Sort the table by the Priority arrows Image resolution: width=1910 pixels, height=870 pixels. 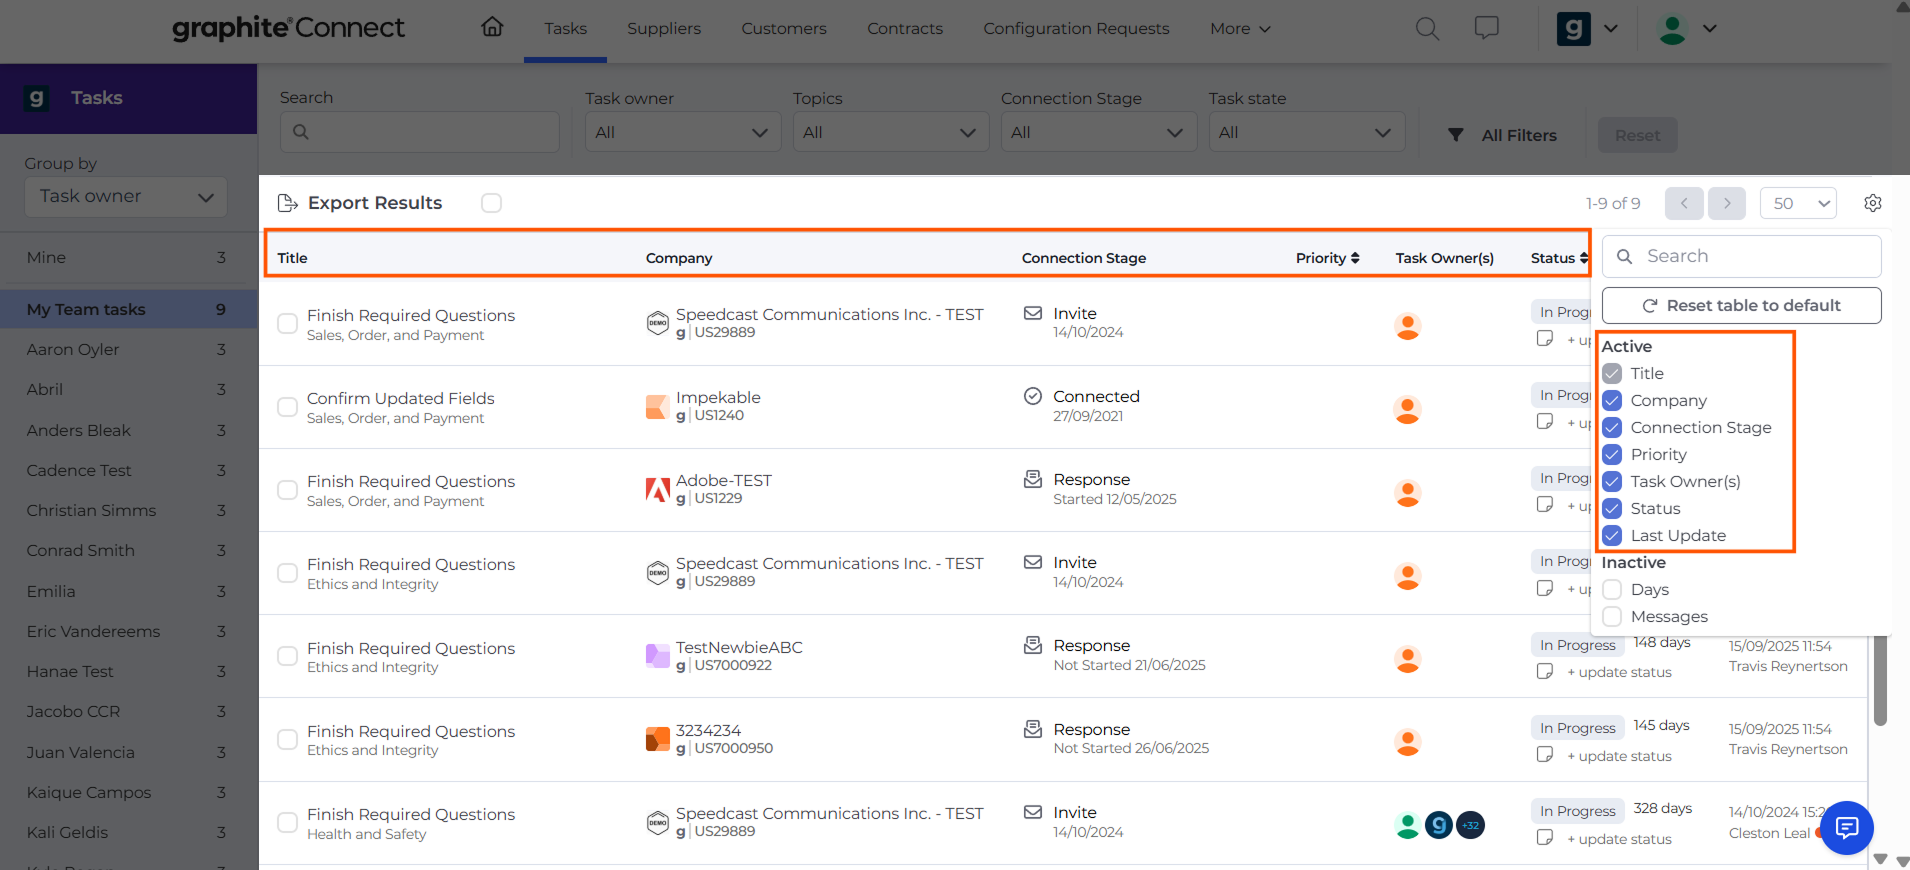(1355, 258)
